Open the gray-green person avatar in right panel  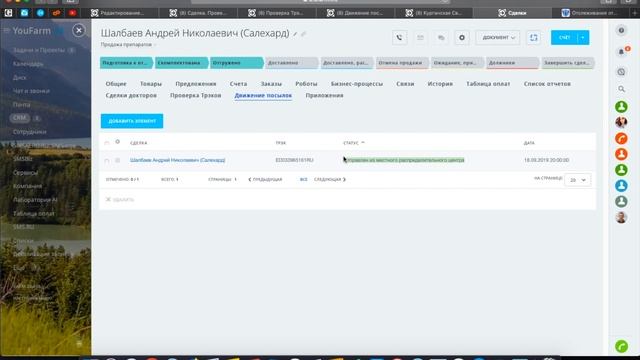[621, 201]
